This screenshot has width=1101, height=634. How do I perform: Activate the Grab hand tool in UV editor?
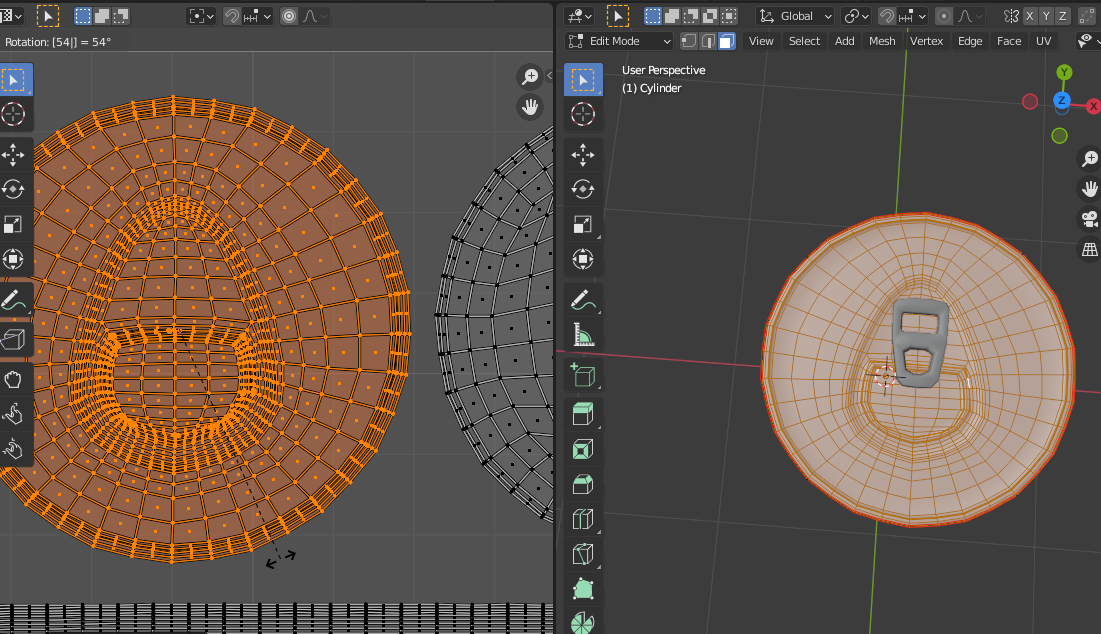click(13, 379)
